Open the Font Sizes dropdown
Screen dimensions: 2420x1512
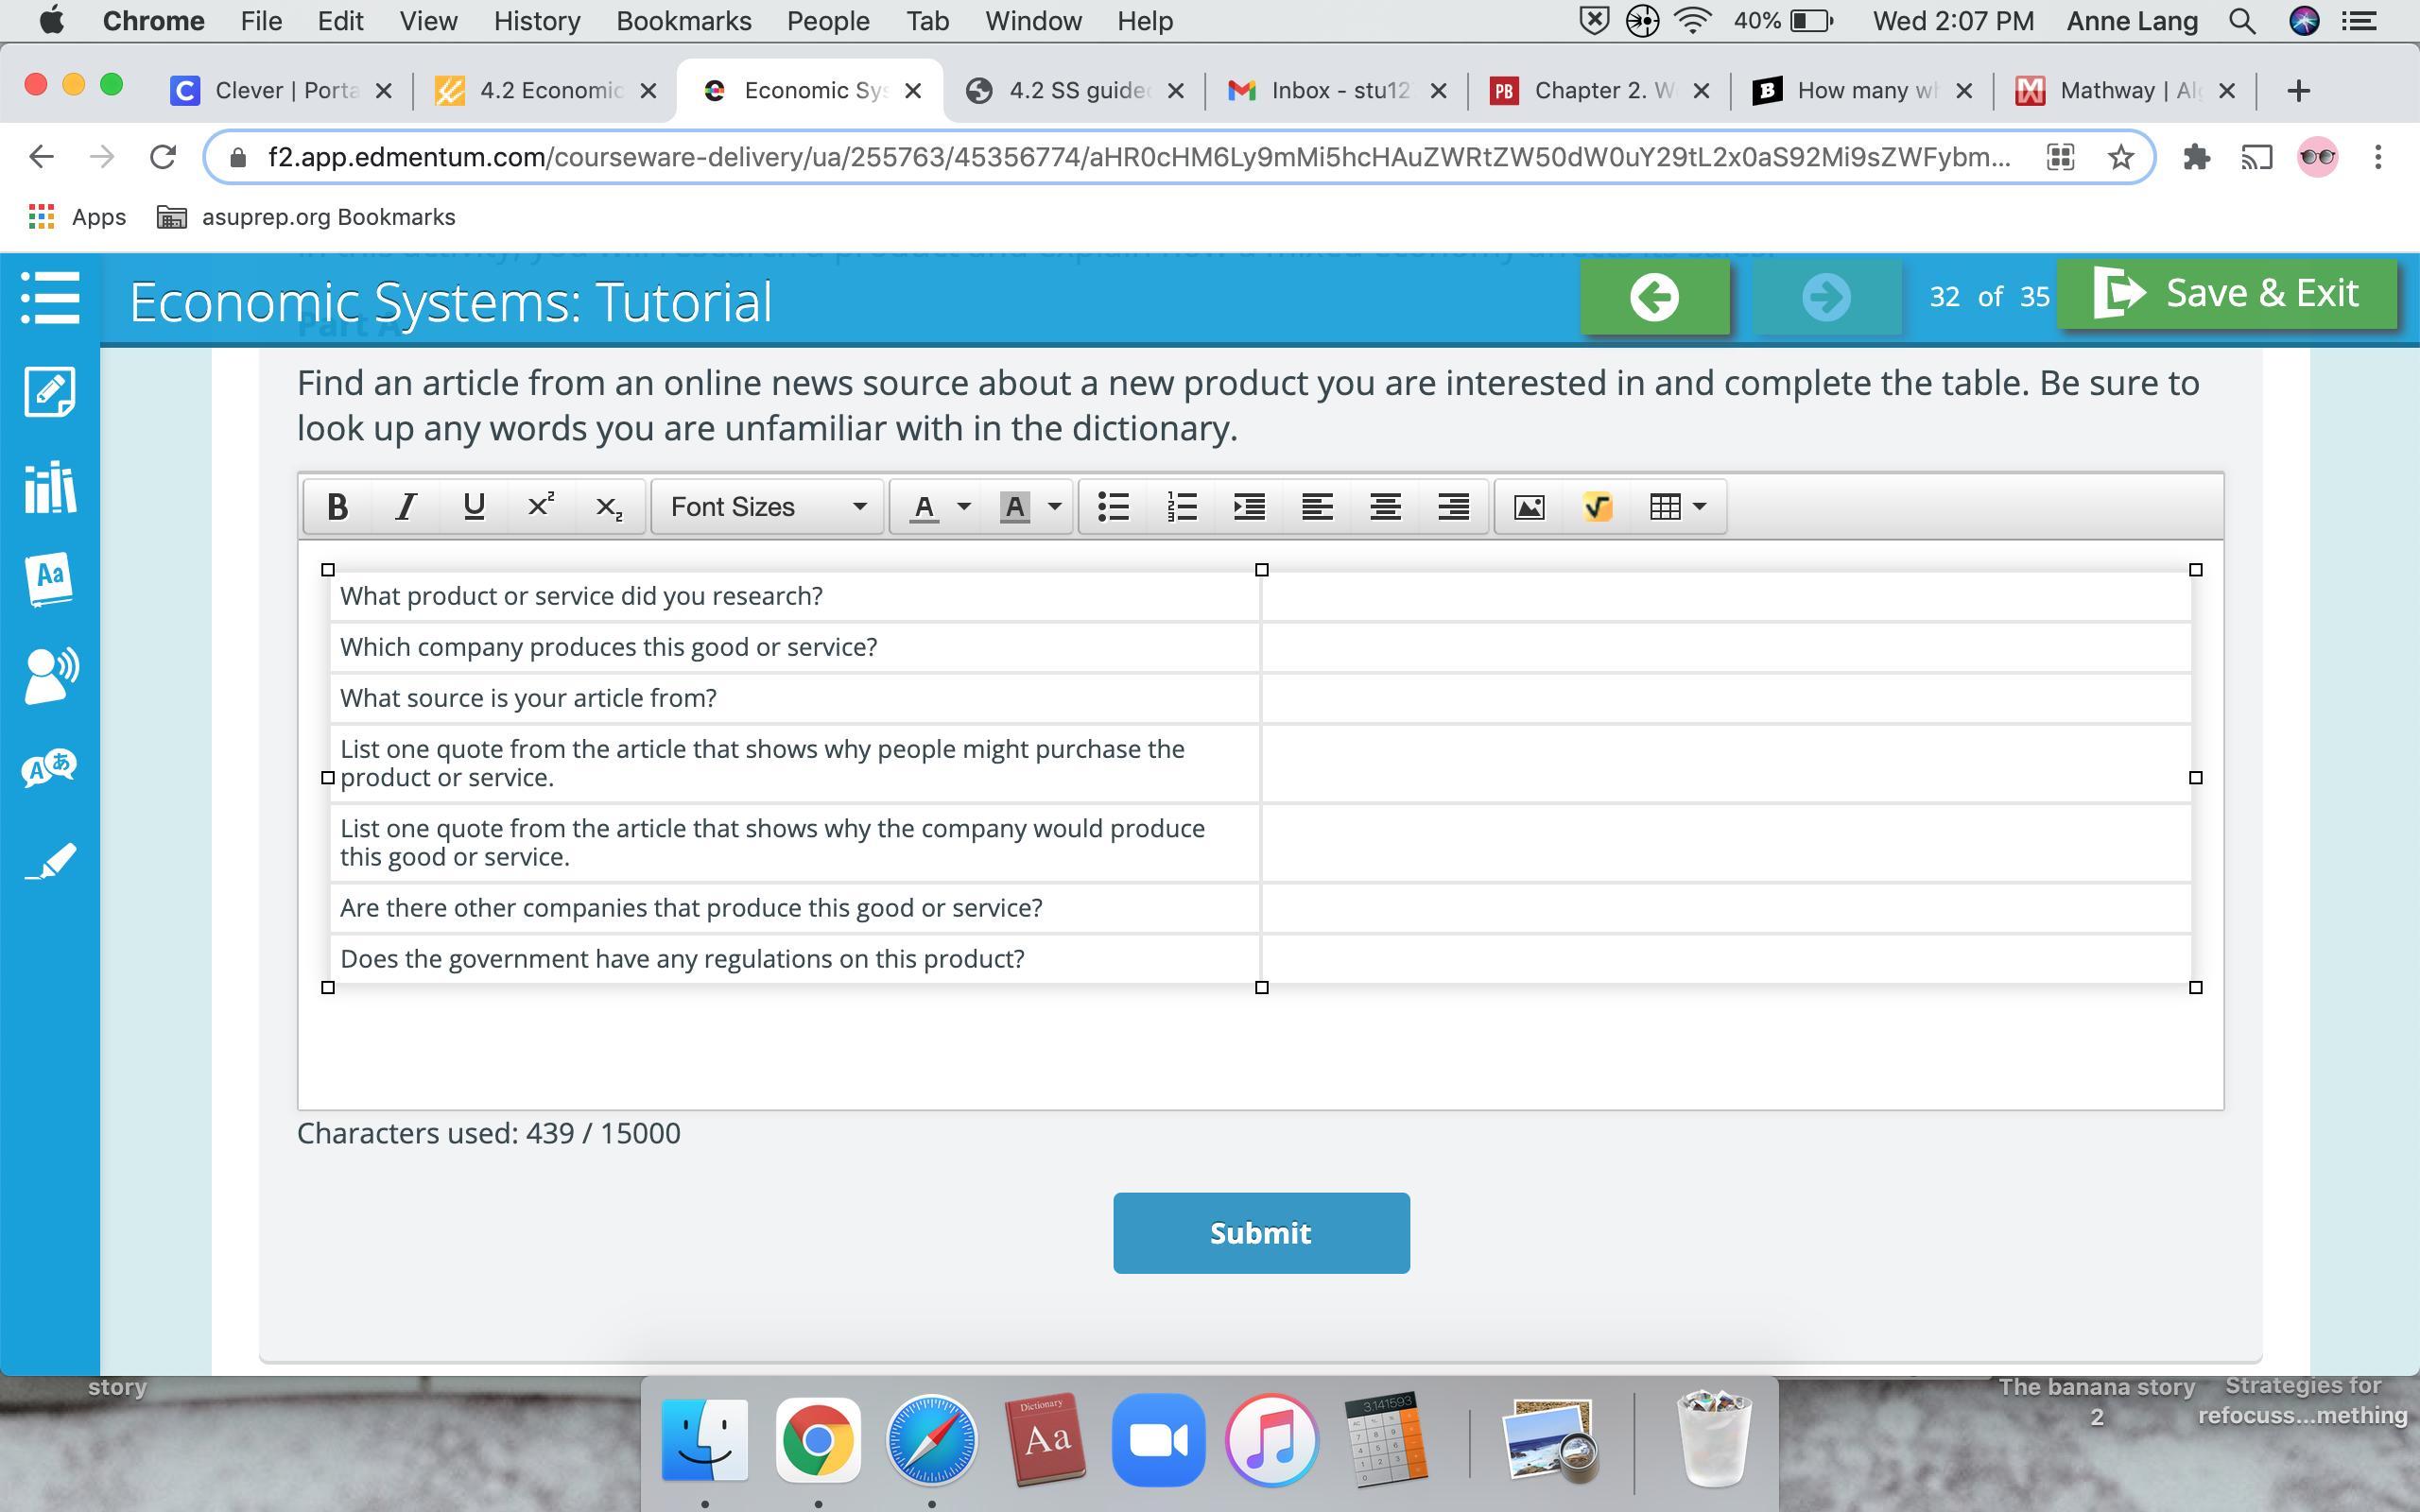click(767, 507)
